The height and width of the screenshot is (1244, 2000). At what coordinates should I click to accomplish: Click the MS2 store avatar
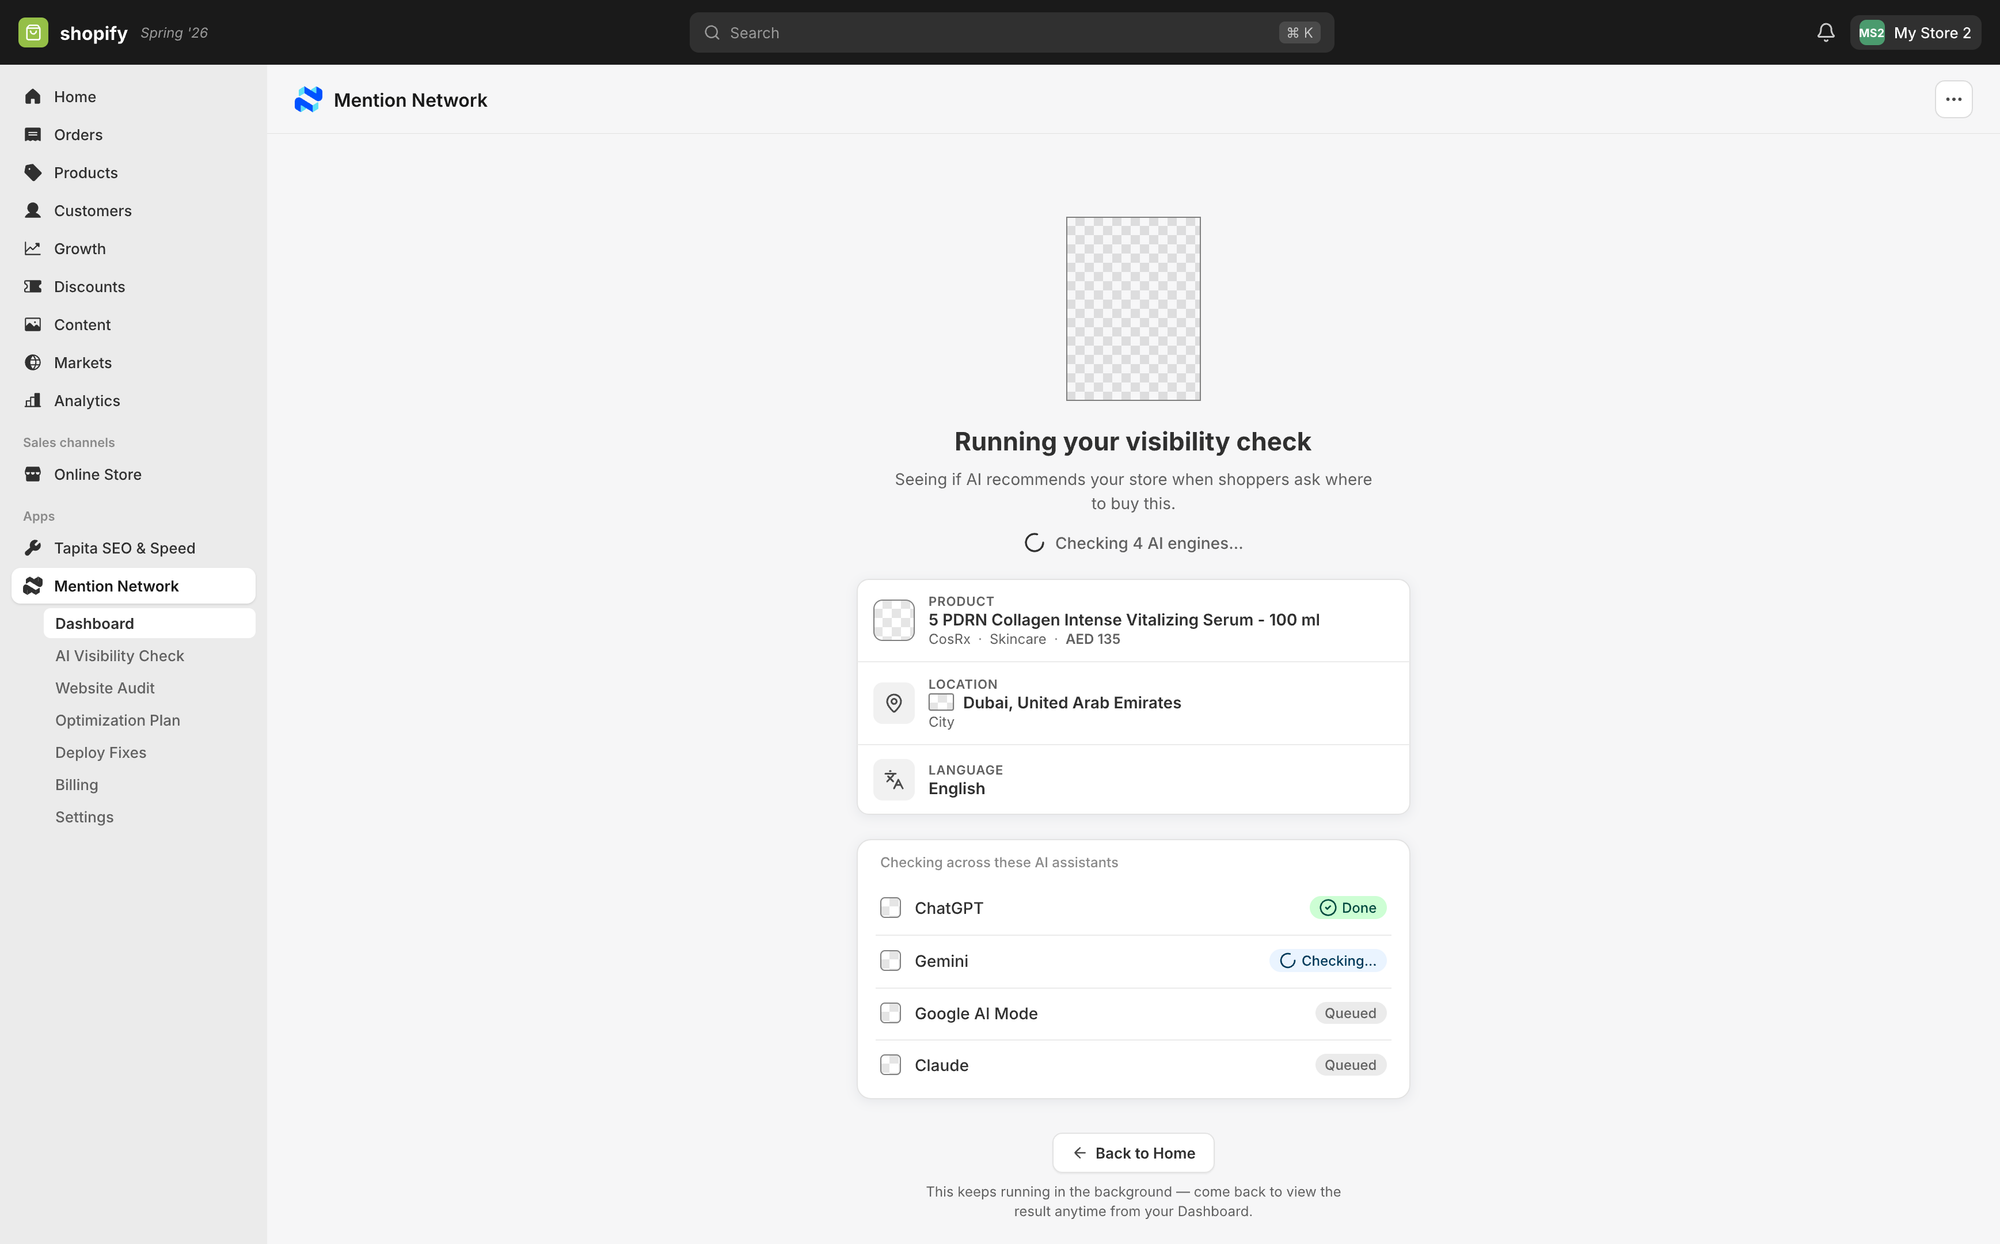pyautogui.click(x=1871, y=33)
